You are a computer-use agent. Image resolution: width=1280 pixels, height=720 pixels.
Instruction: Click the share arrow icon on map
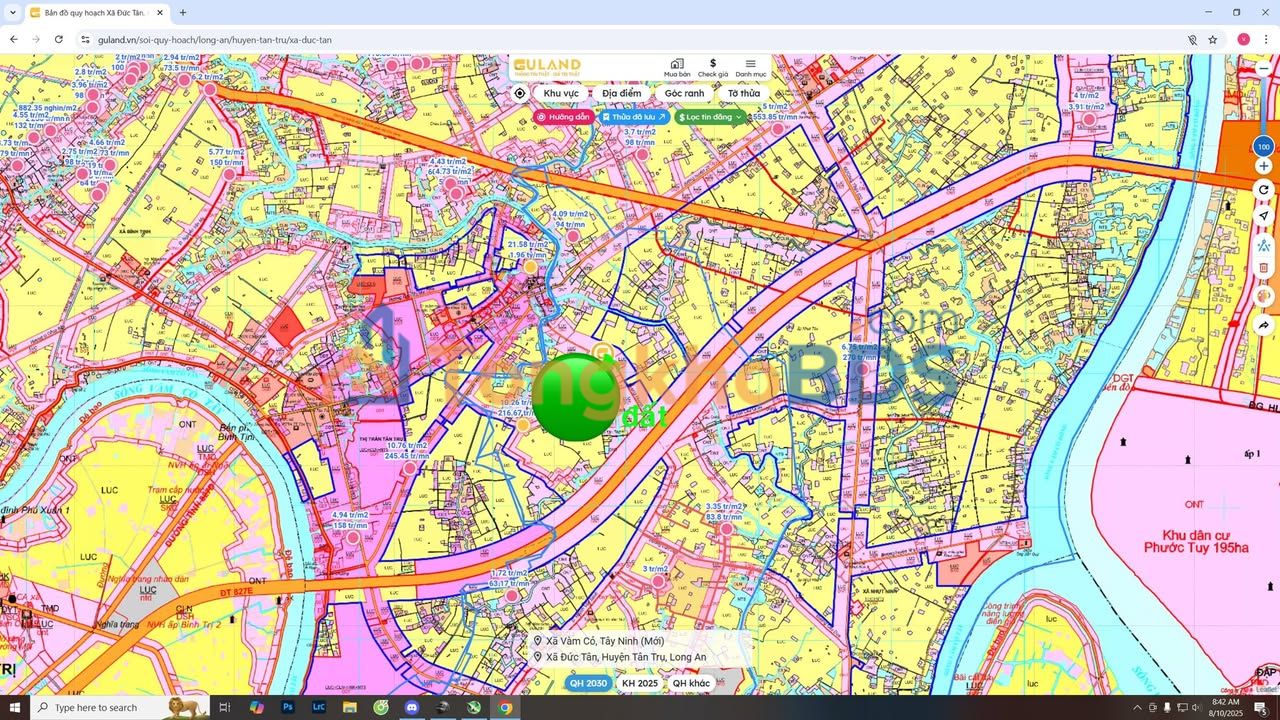[1264, 325]
